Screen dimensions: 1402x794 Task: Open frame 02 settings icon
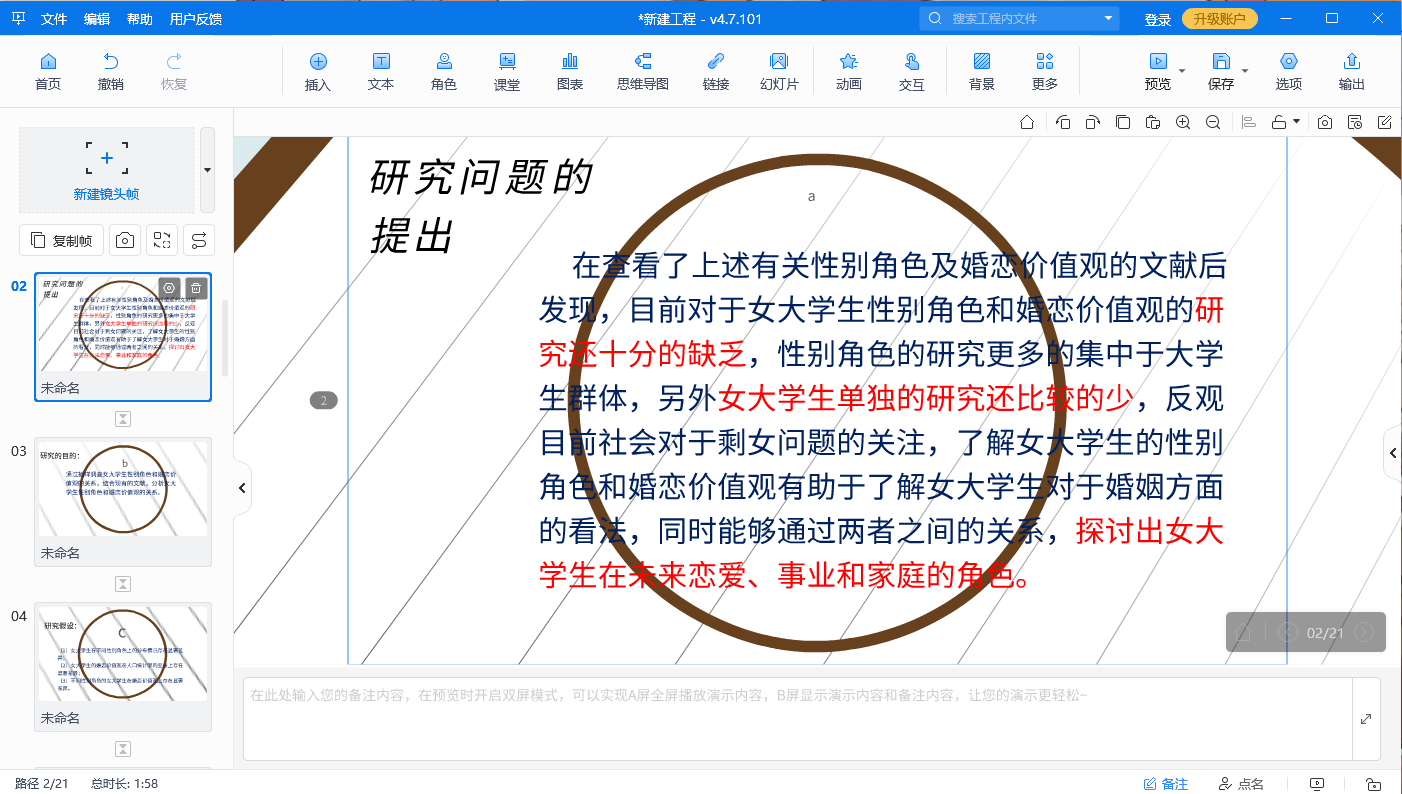(169, 288)
